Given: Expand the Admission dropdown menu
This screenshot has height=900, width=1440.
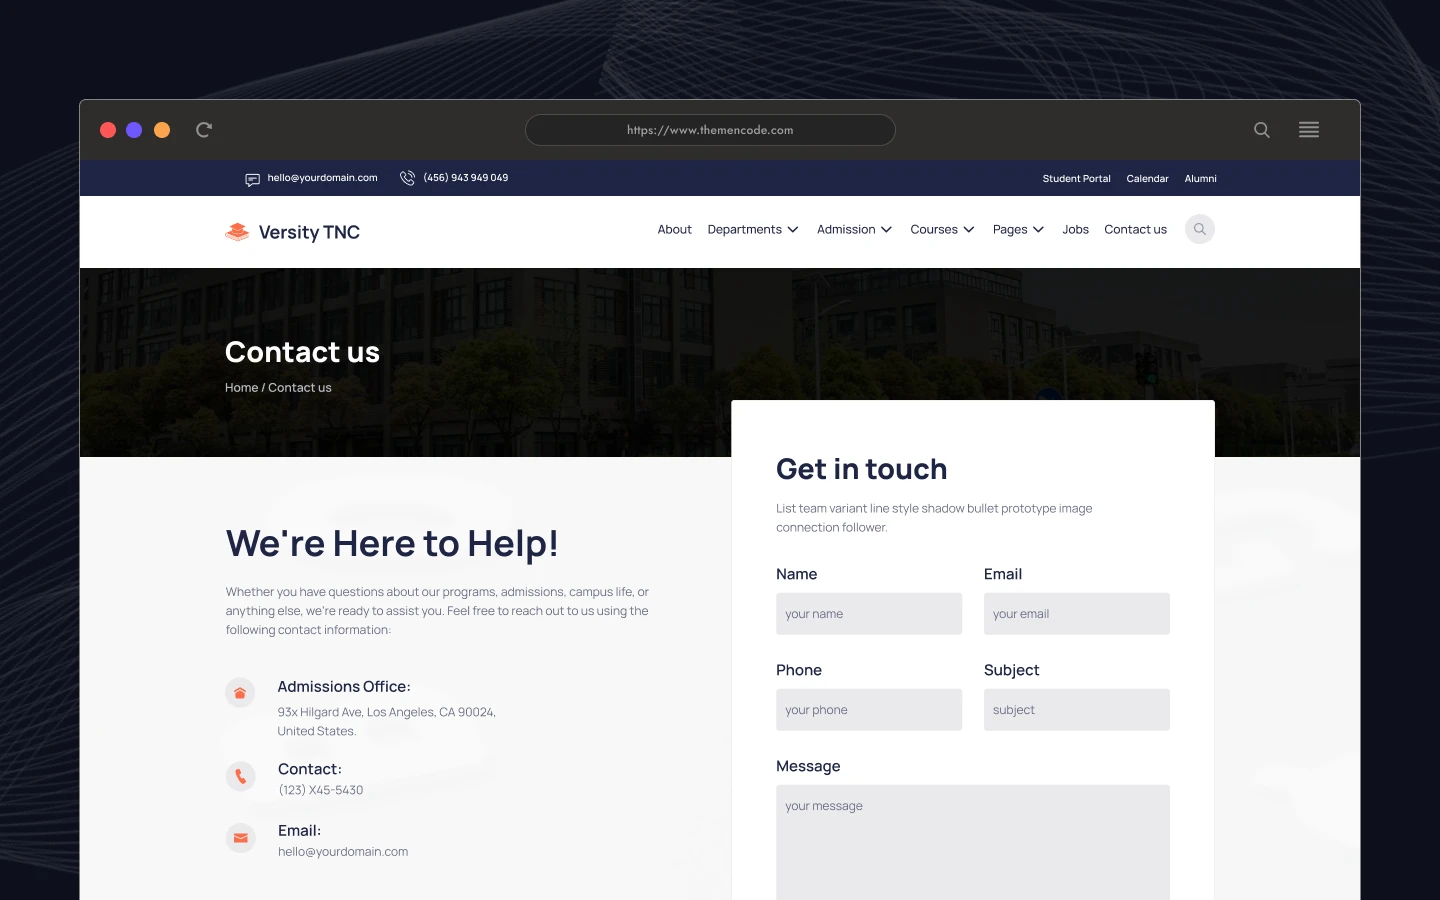Looking at the screenshot, I should (854, 230).
